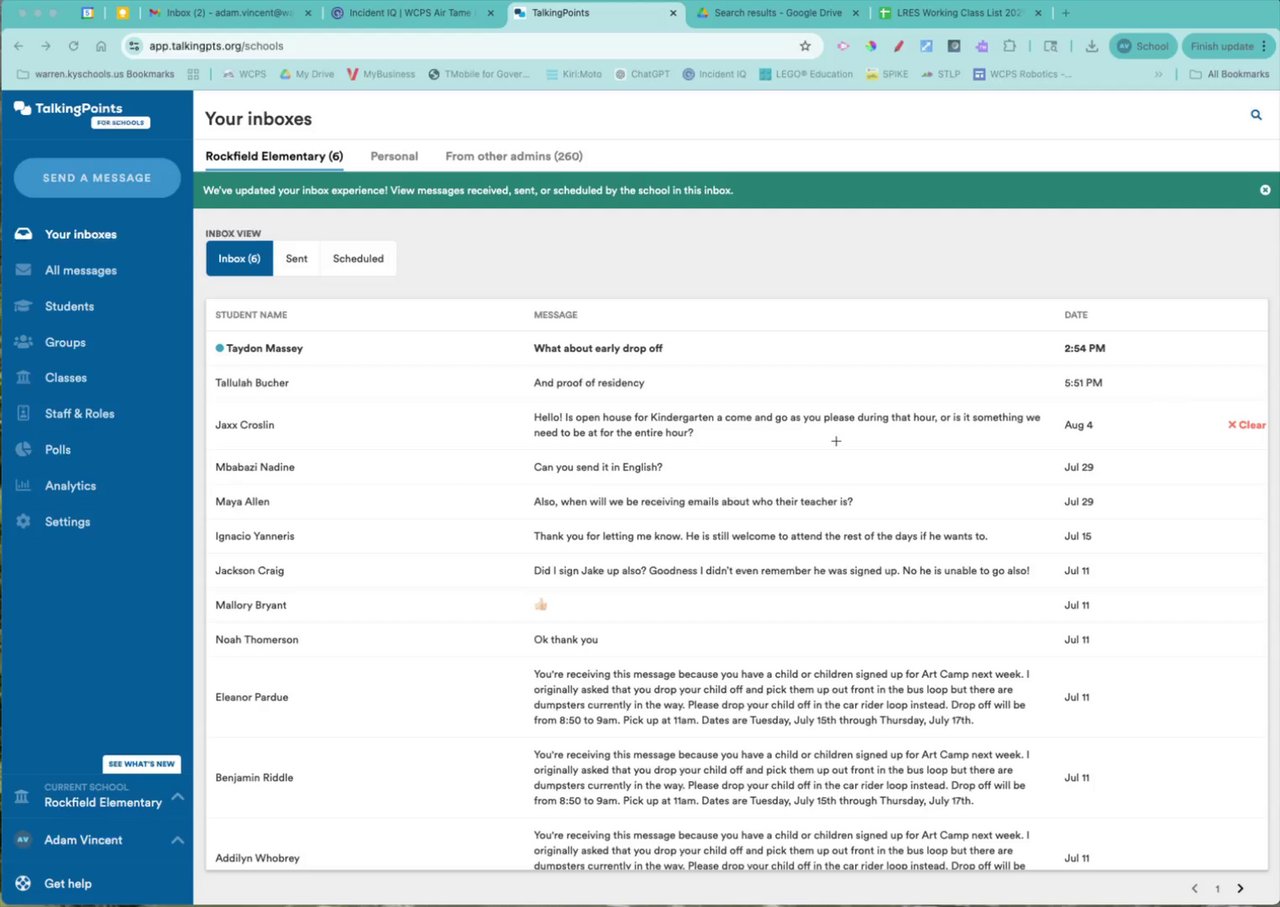Go to previous inbox page arrow
1280x907 pixels.
1194,888
